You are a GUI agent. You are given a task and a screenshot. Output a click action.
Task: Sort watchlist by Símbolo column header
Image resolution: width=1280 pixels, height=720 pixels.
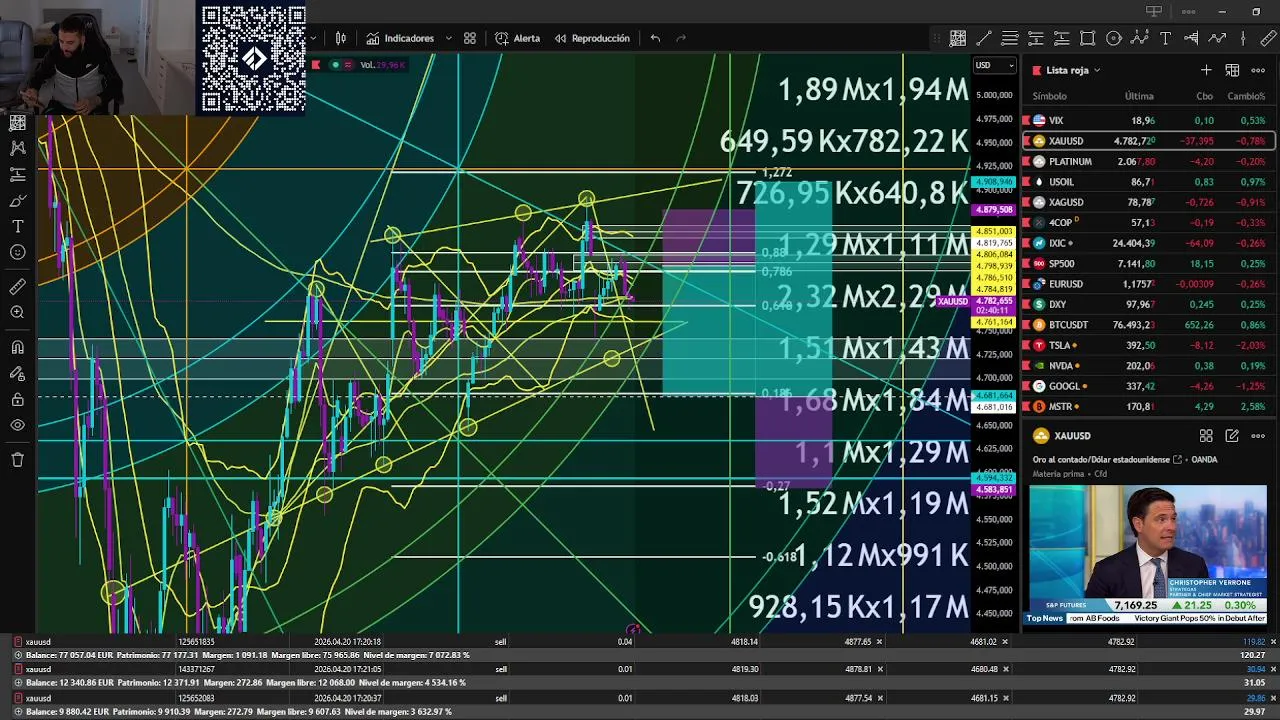tap(1049, 96)
